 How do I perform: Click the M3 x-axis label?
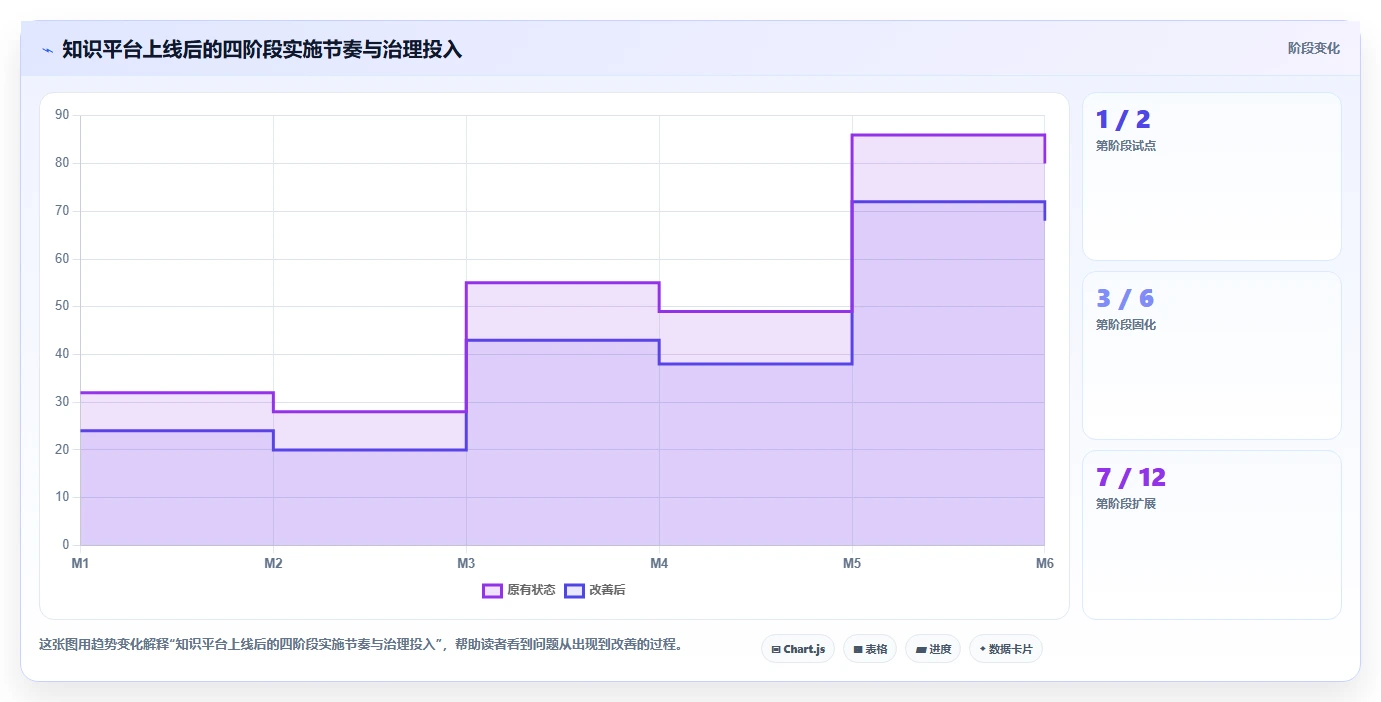[466, 563]
